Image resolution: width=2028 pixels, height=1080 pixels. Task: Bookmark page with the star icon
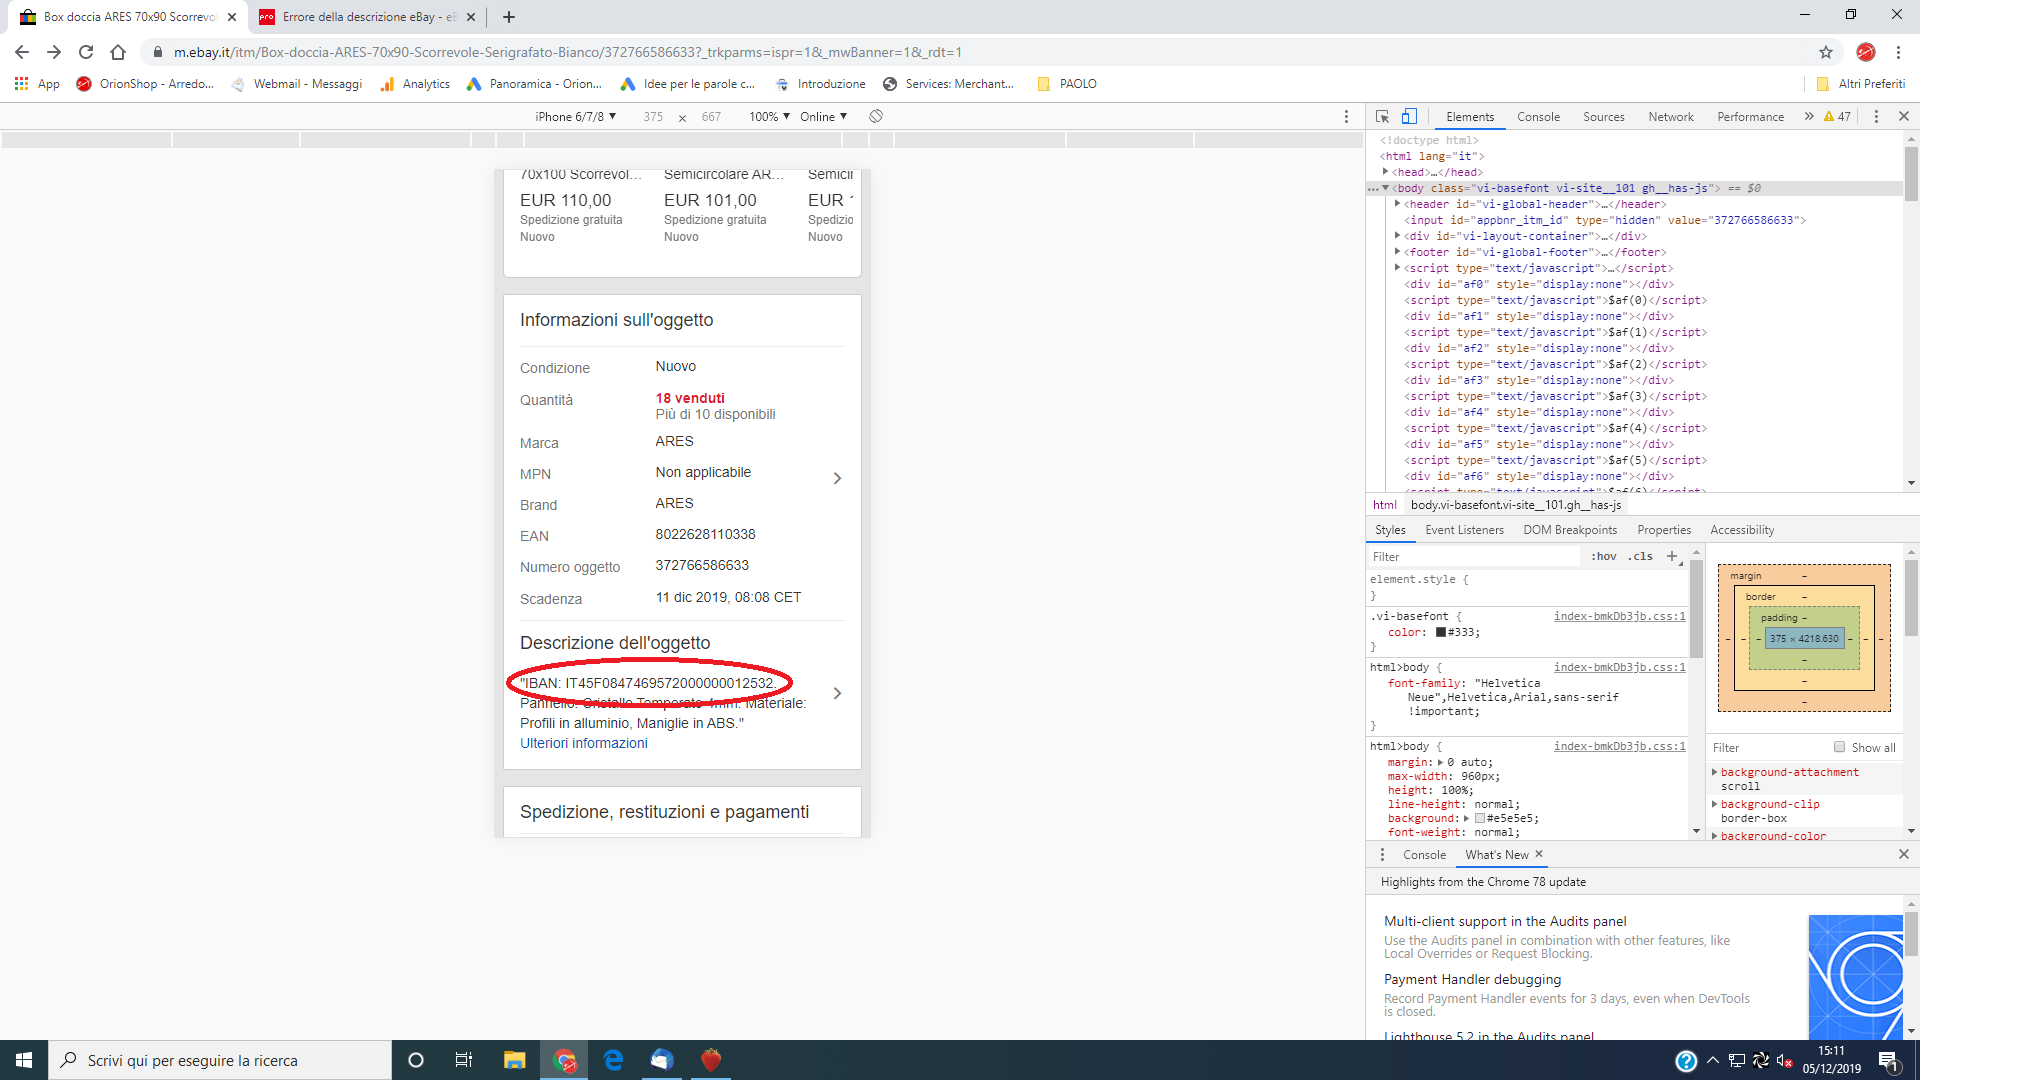point(1826,52)
